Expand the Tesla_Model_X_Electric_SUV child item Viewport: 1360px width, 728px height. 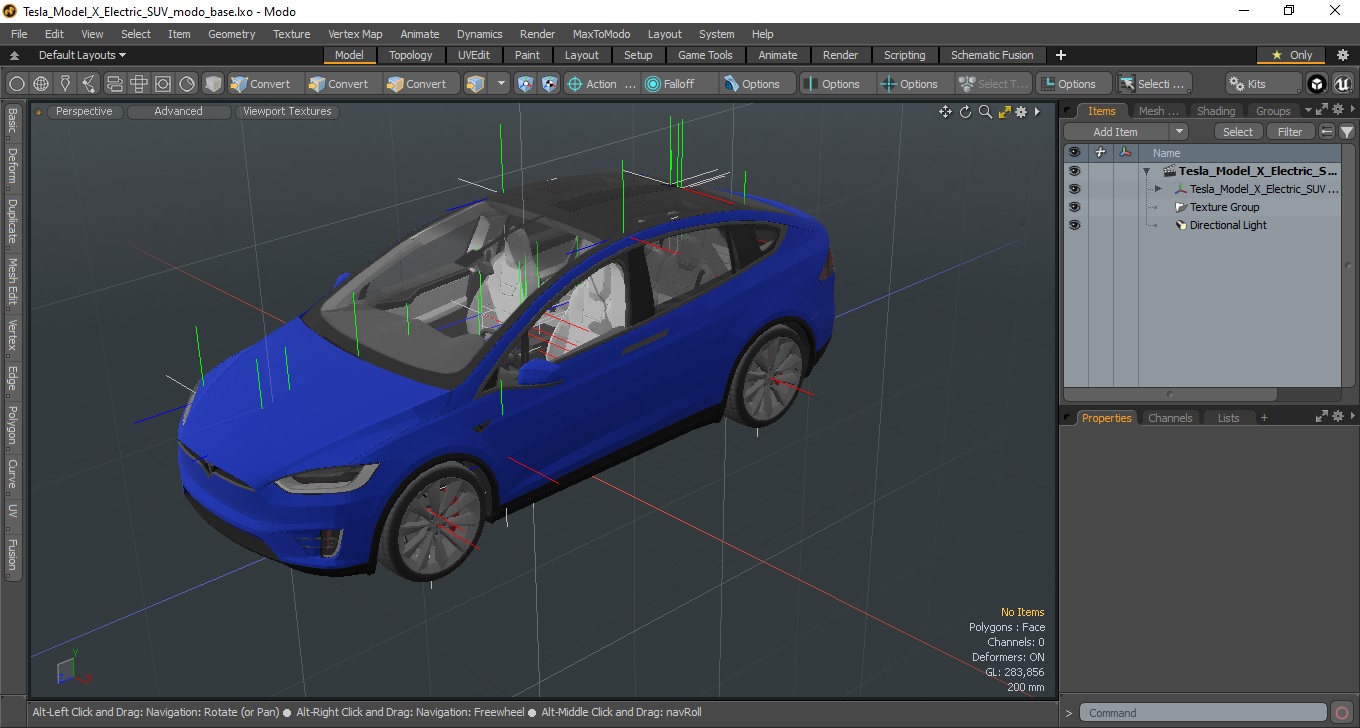coord(1158,189)
